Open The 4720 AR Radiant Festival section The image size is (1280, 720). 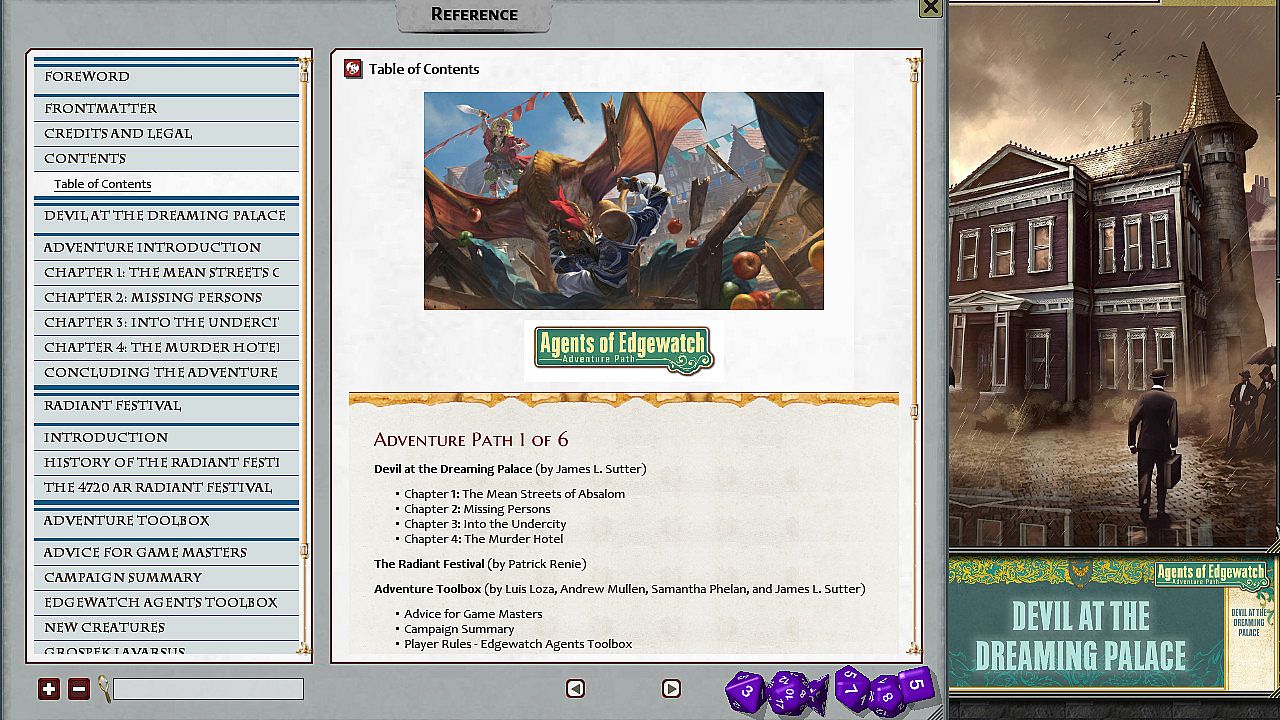point(166,487)
